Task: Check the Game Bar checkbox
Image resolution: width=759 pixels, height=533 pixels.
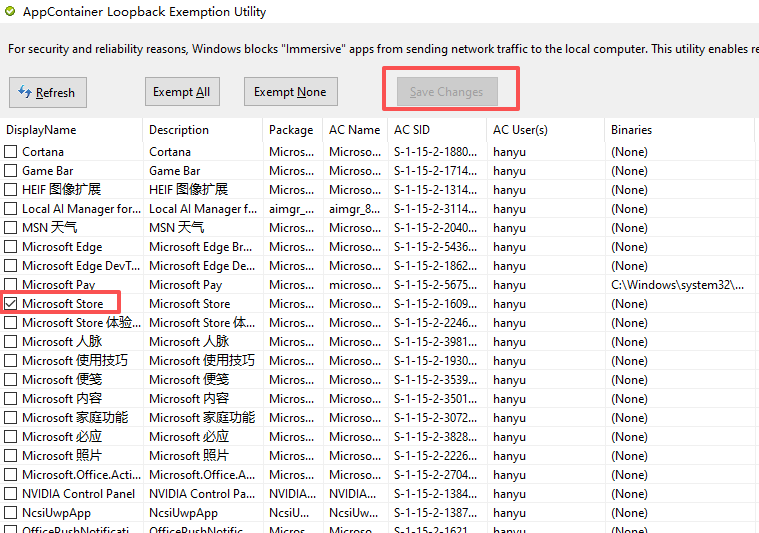Action: [x=10, y=170]
